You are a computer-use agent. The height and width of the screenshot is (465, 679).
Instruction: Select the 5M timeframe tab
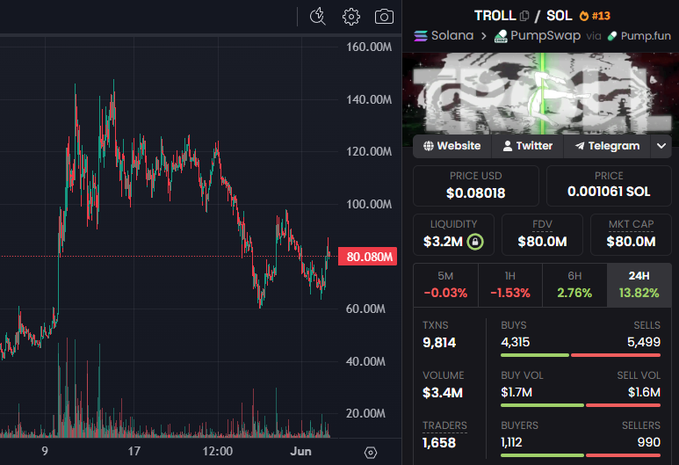446,285
